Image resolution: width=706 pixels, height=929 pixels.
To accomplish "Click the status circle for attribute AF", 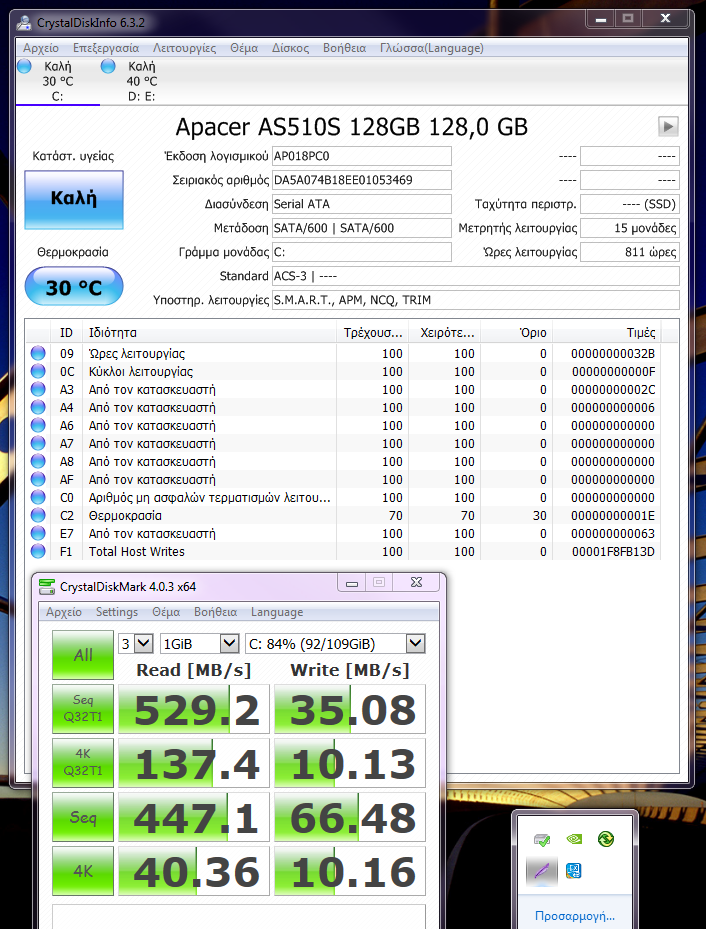I will [x=38, y=479].
